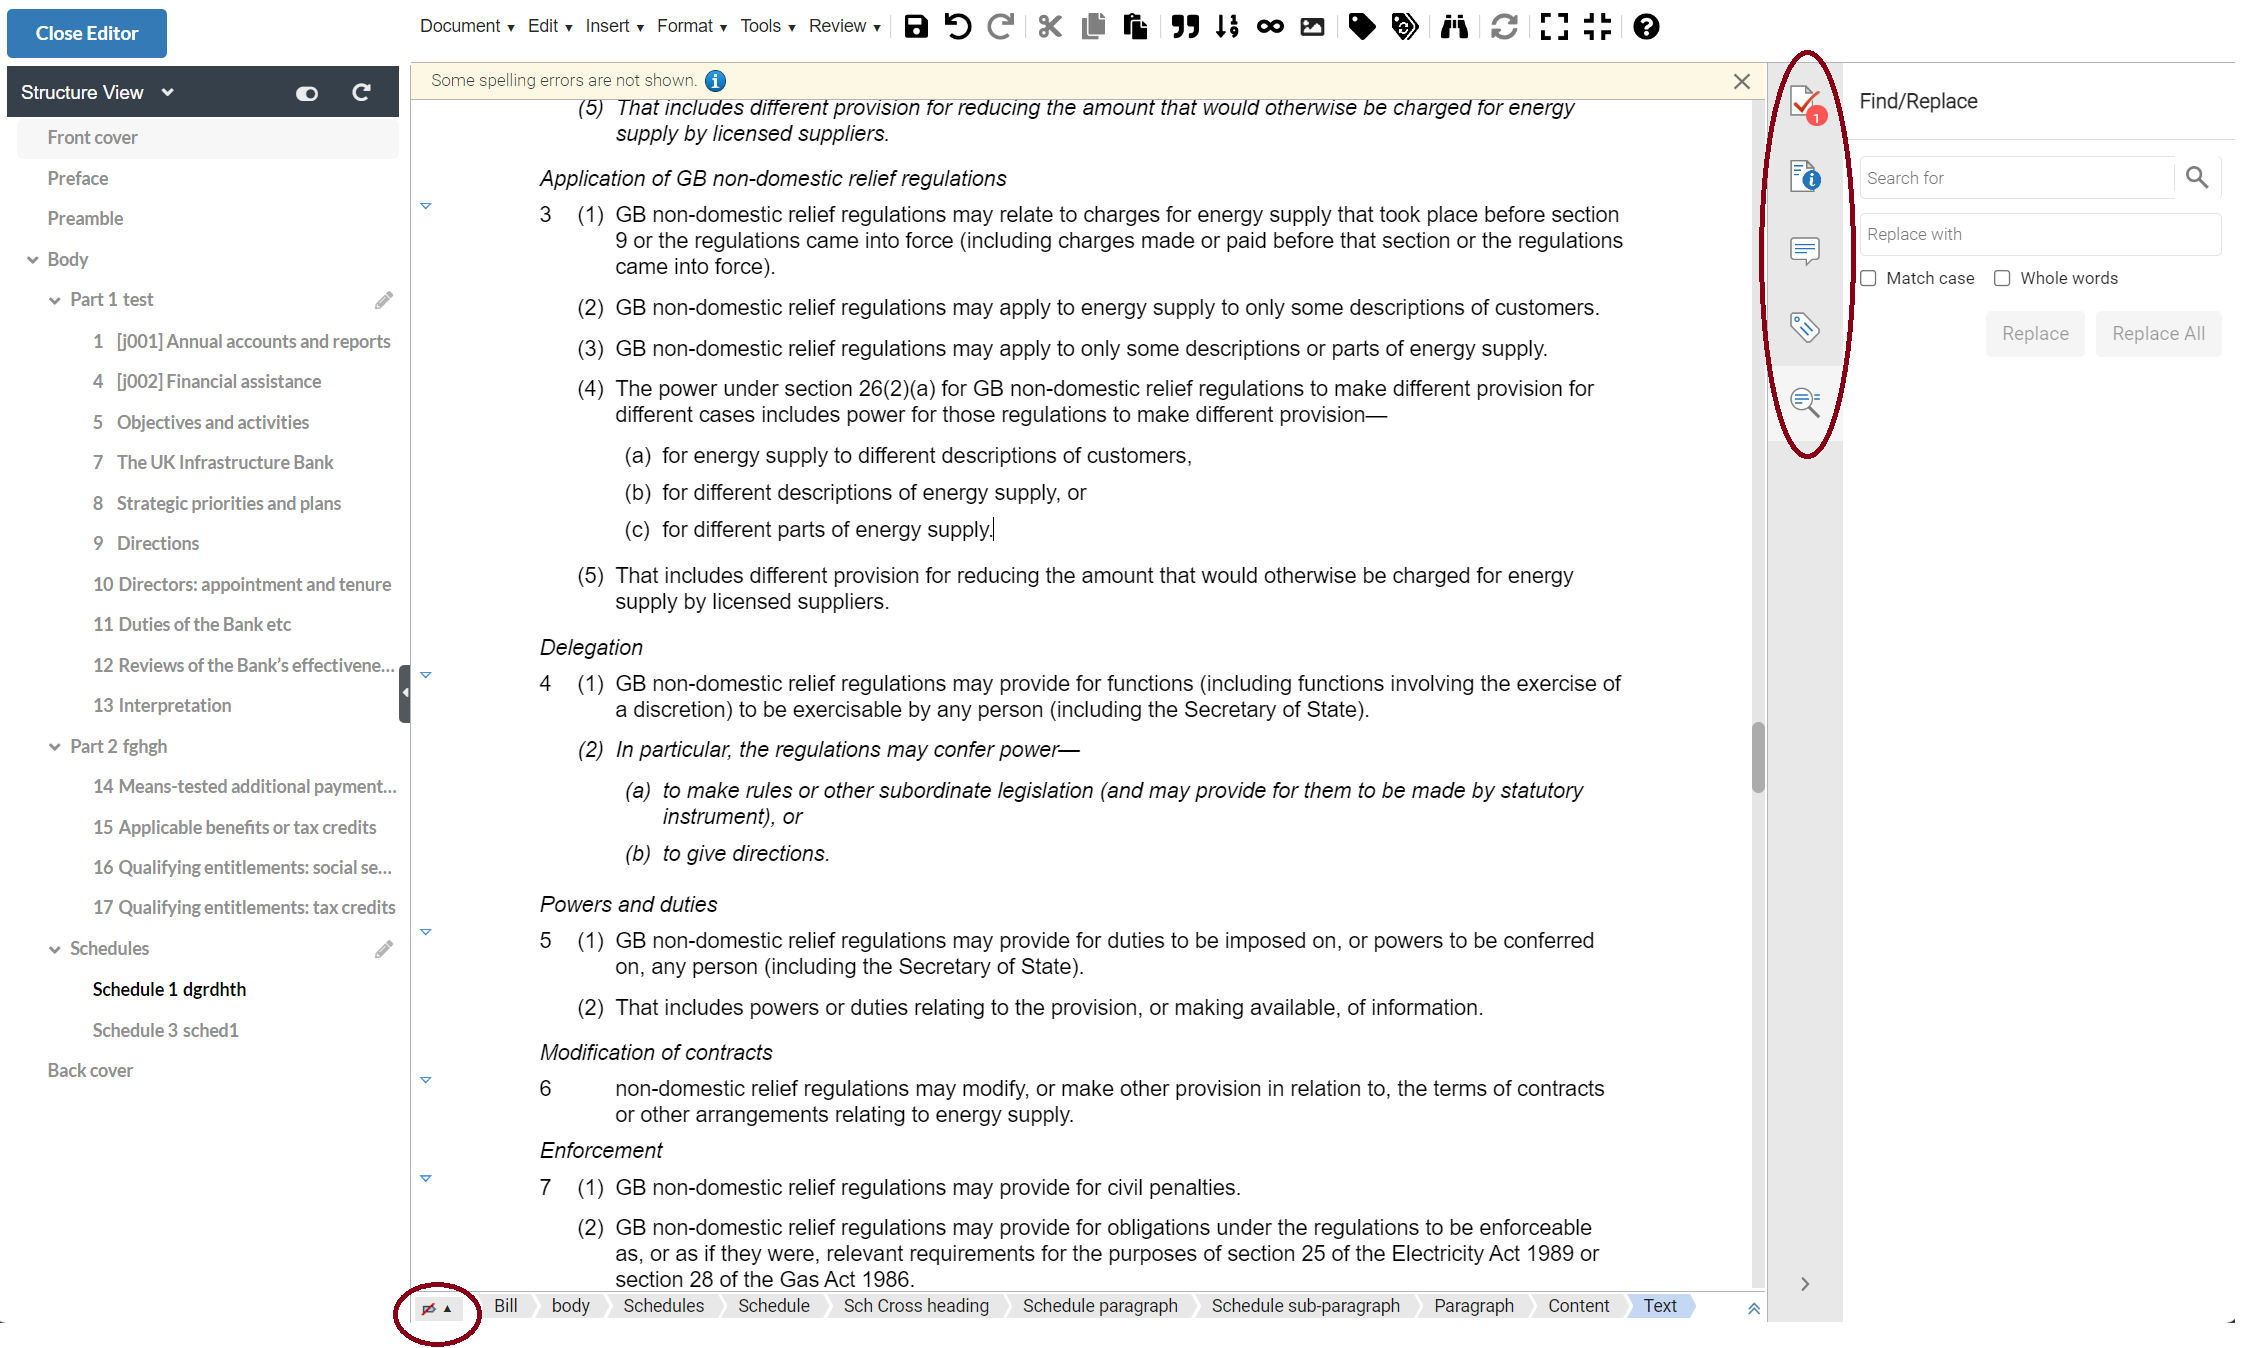This screenshot has width=2248, height=1348.
Task: Collapse the Schedules tree node
Action: 55,949
